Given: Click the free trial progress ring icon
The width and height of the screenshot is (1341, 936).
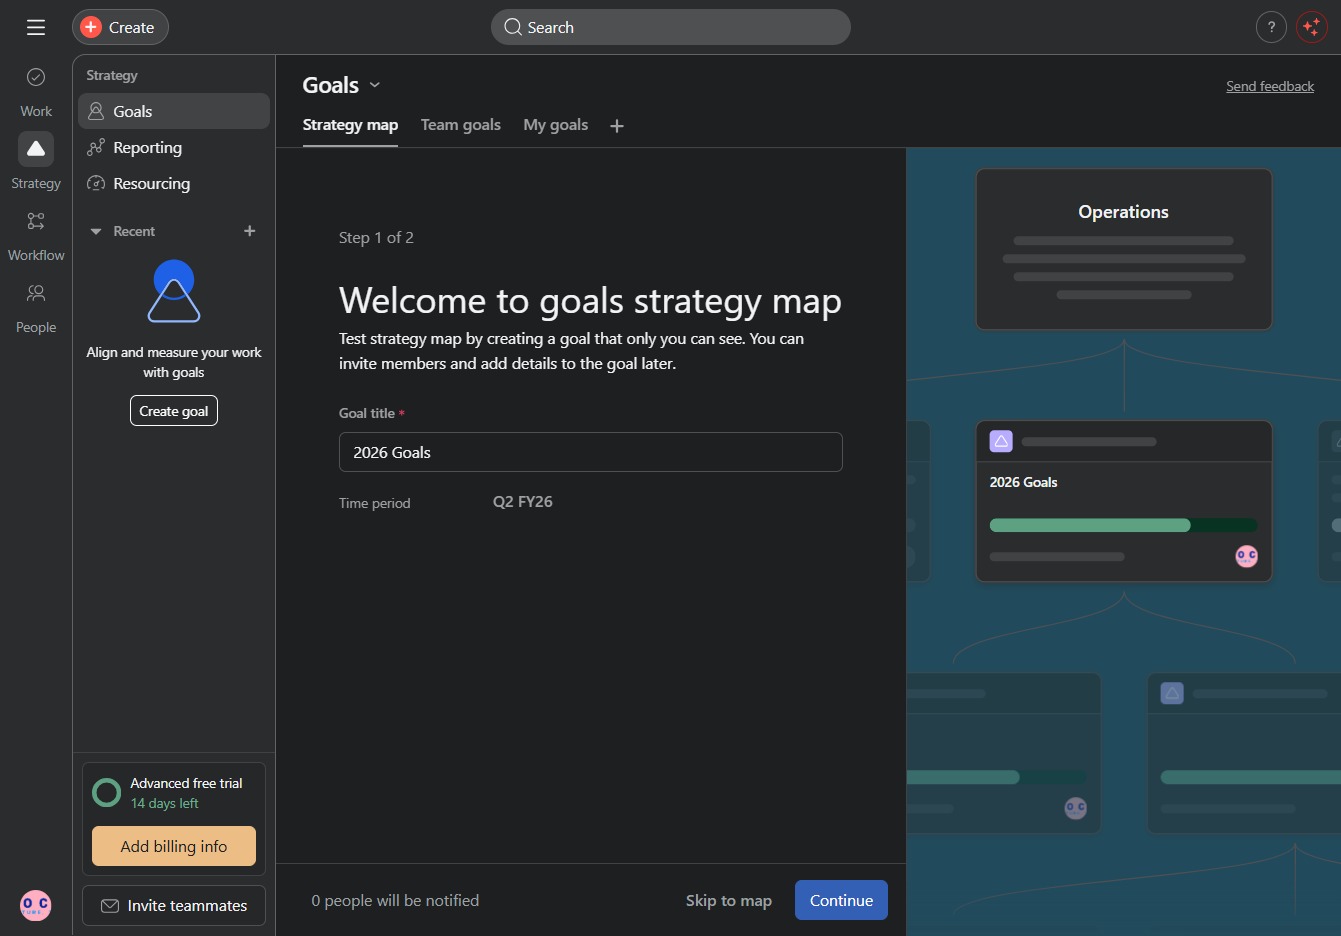Looking at the screenshot, I should pyautogui.click(x=106, y=793).
